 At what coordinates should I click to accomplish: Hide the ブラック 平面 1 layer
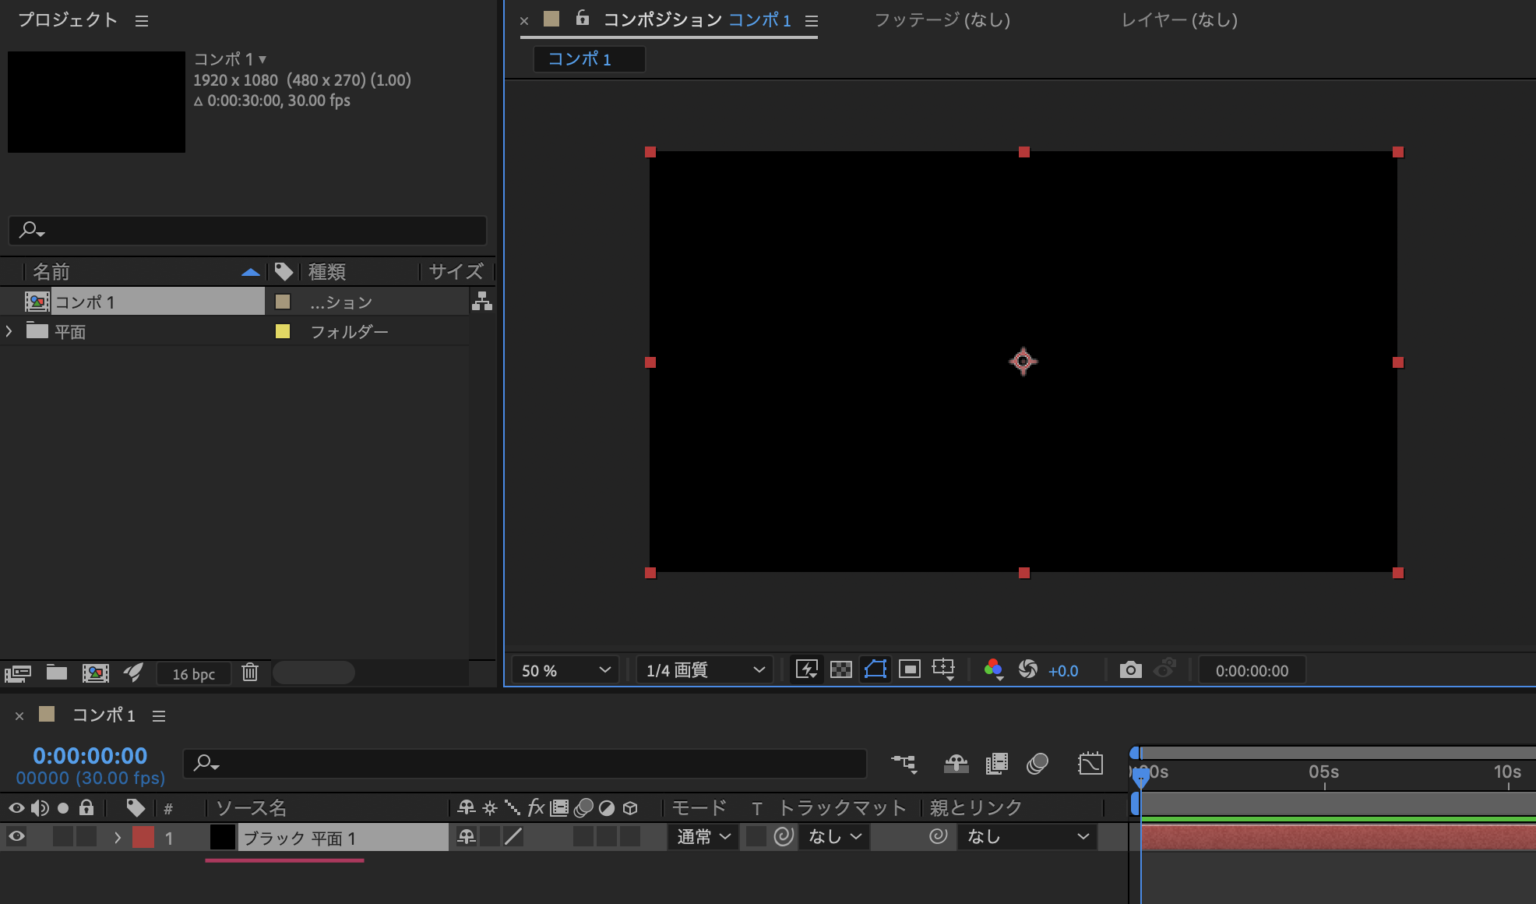15,837
